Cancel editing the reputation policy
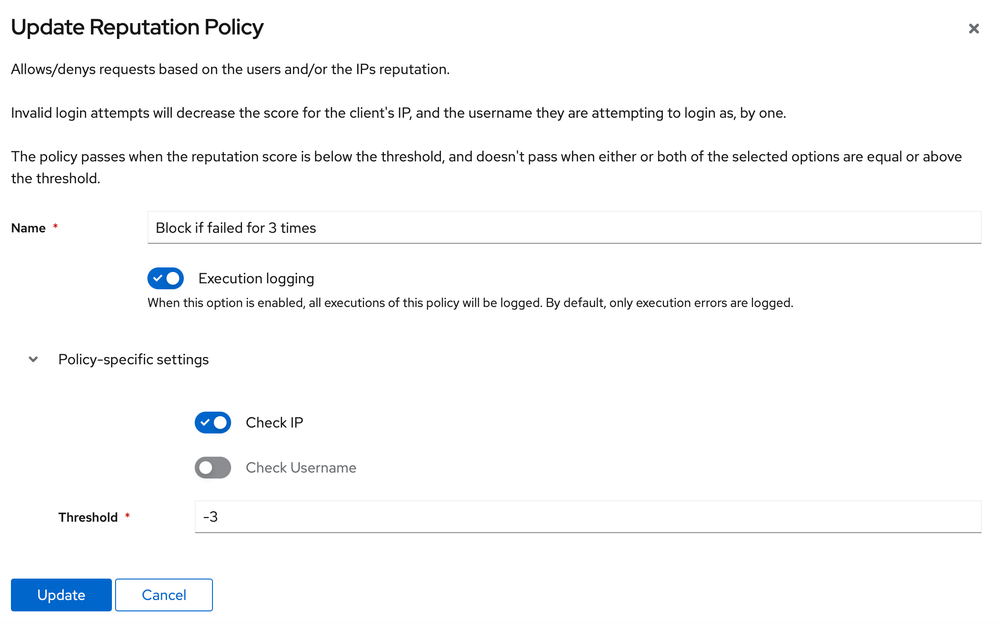The width and height of the screenshot is (1000, 624). pos(163,594)
